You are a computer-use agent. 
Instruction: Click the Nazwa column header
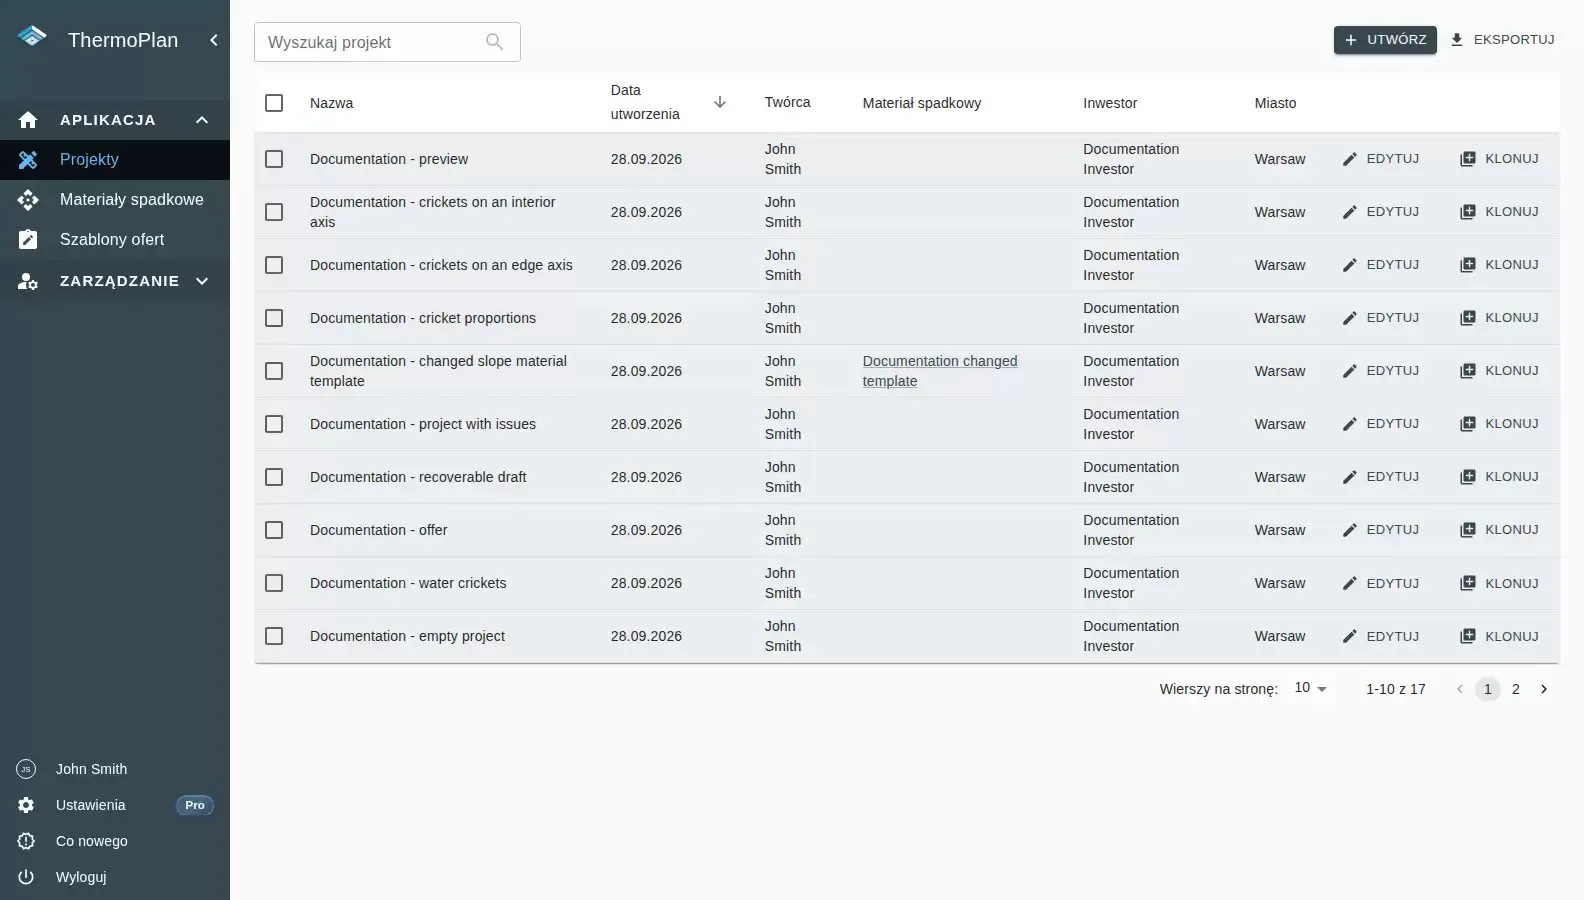[331, 103]
